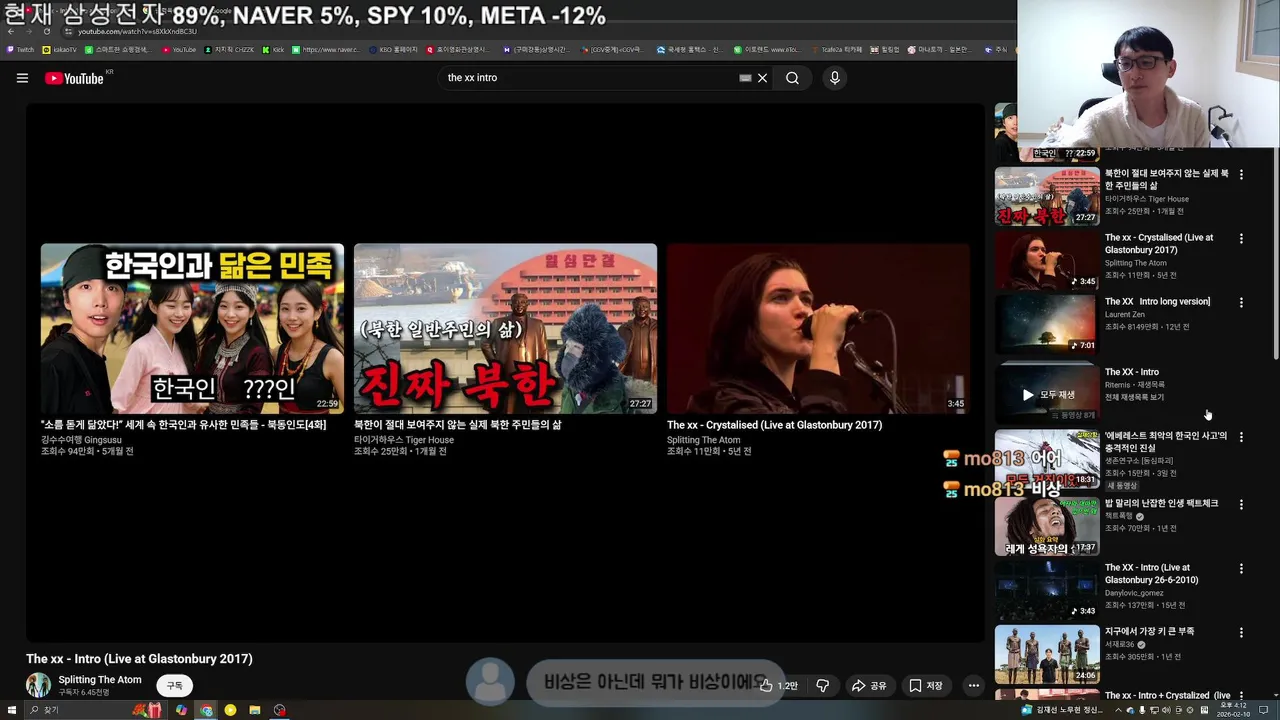Open more actions ellipsis under video

pyautogui.click(x=973, y=685)
